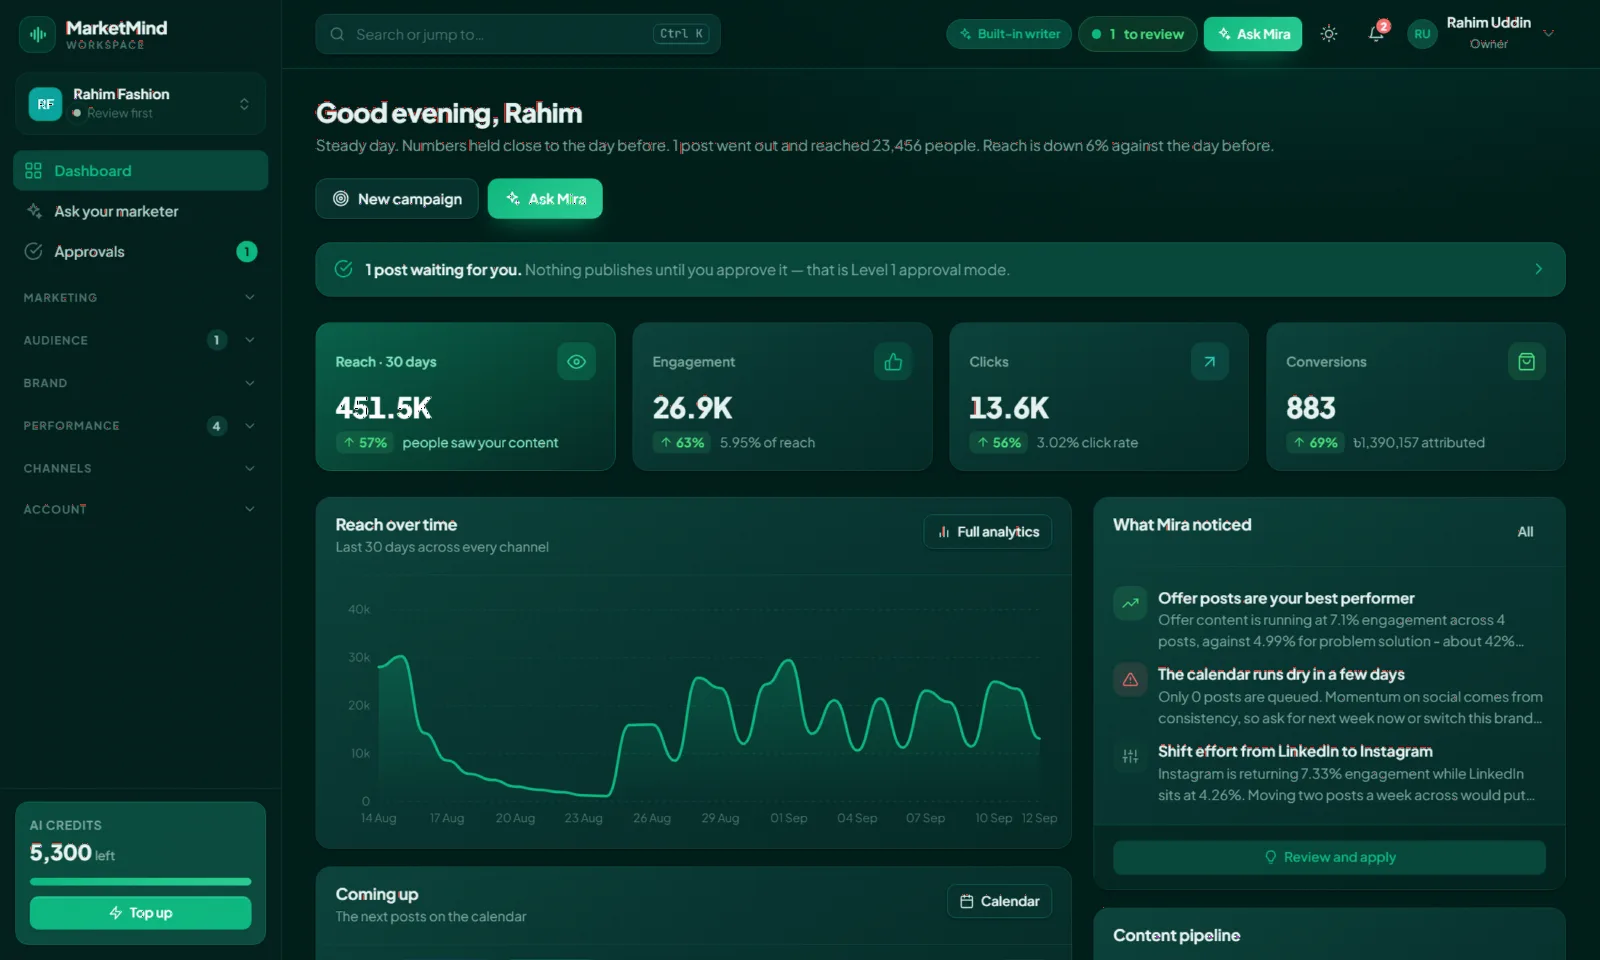Open Rahim Uddin account dropdown chevron
Screen dimensions: 1600x960
pos(1548,33)
